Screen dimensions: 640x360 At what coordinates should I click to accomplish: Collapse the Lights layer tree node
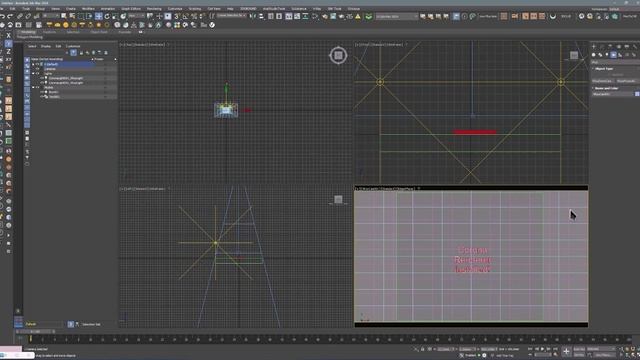(x=33, y=73)
